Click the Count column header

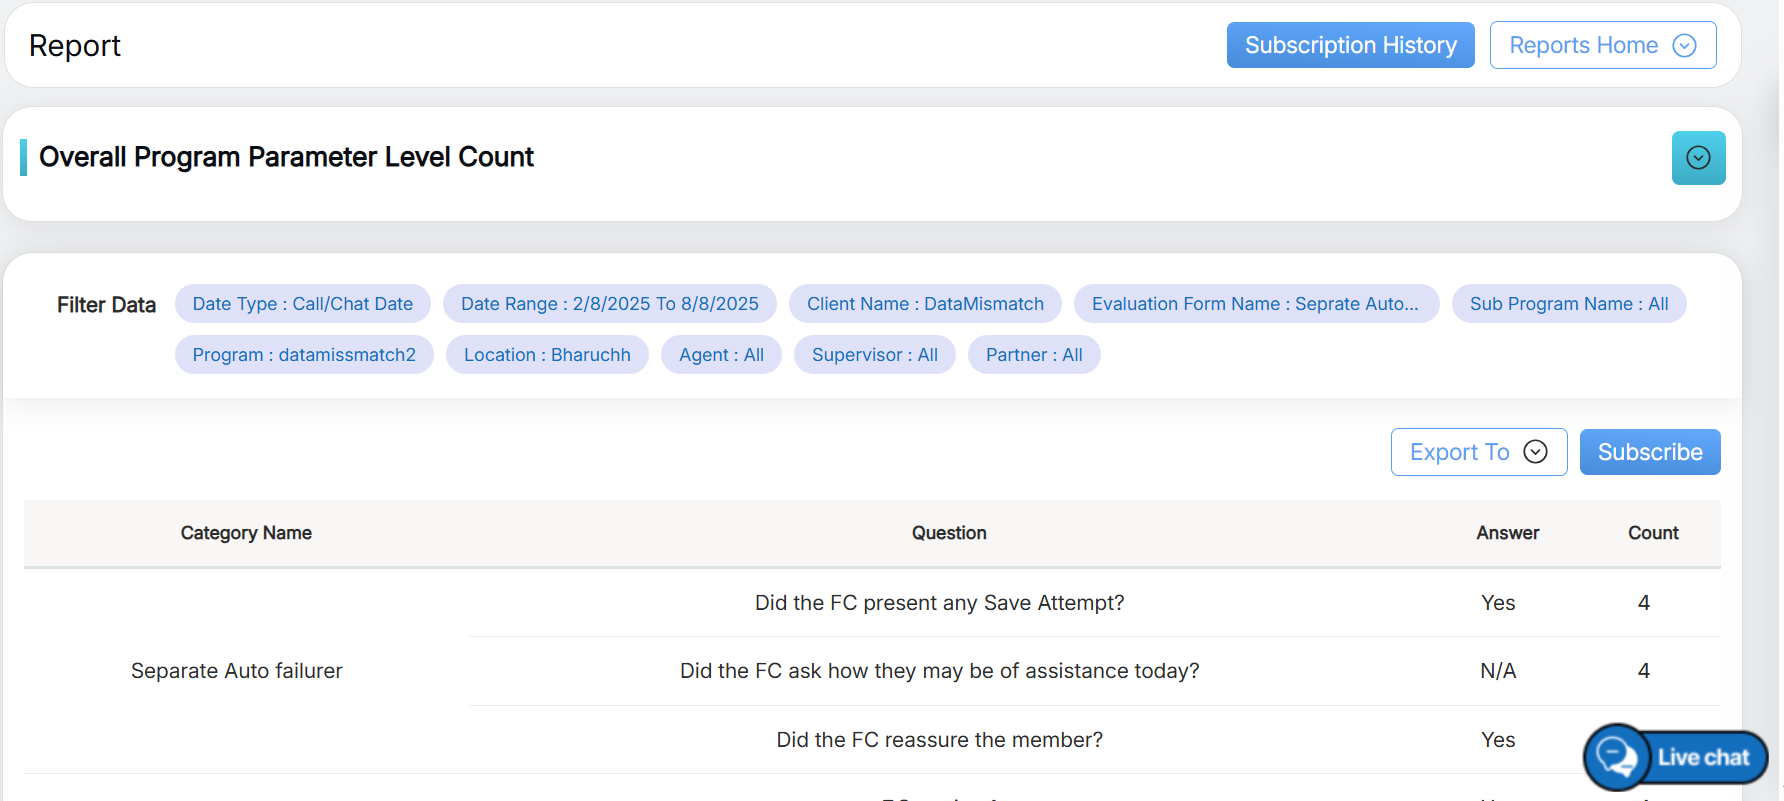pos(1652,533)
